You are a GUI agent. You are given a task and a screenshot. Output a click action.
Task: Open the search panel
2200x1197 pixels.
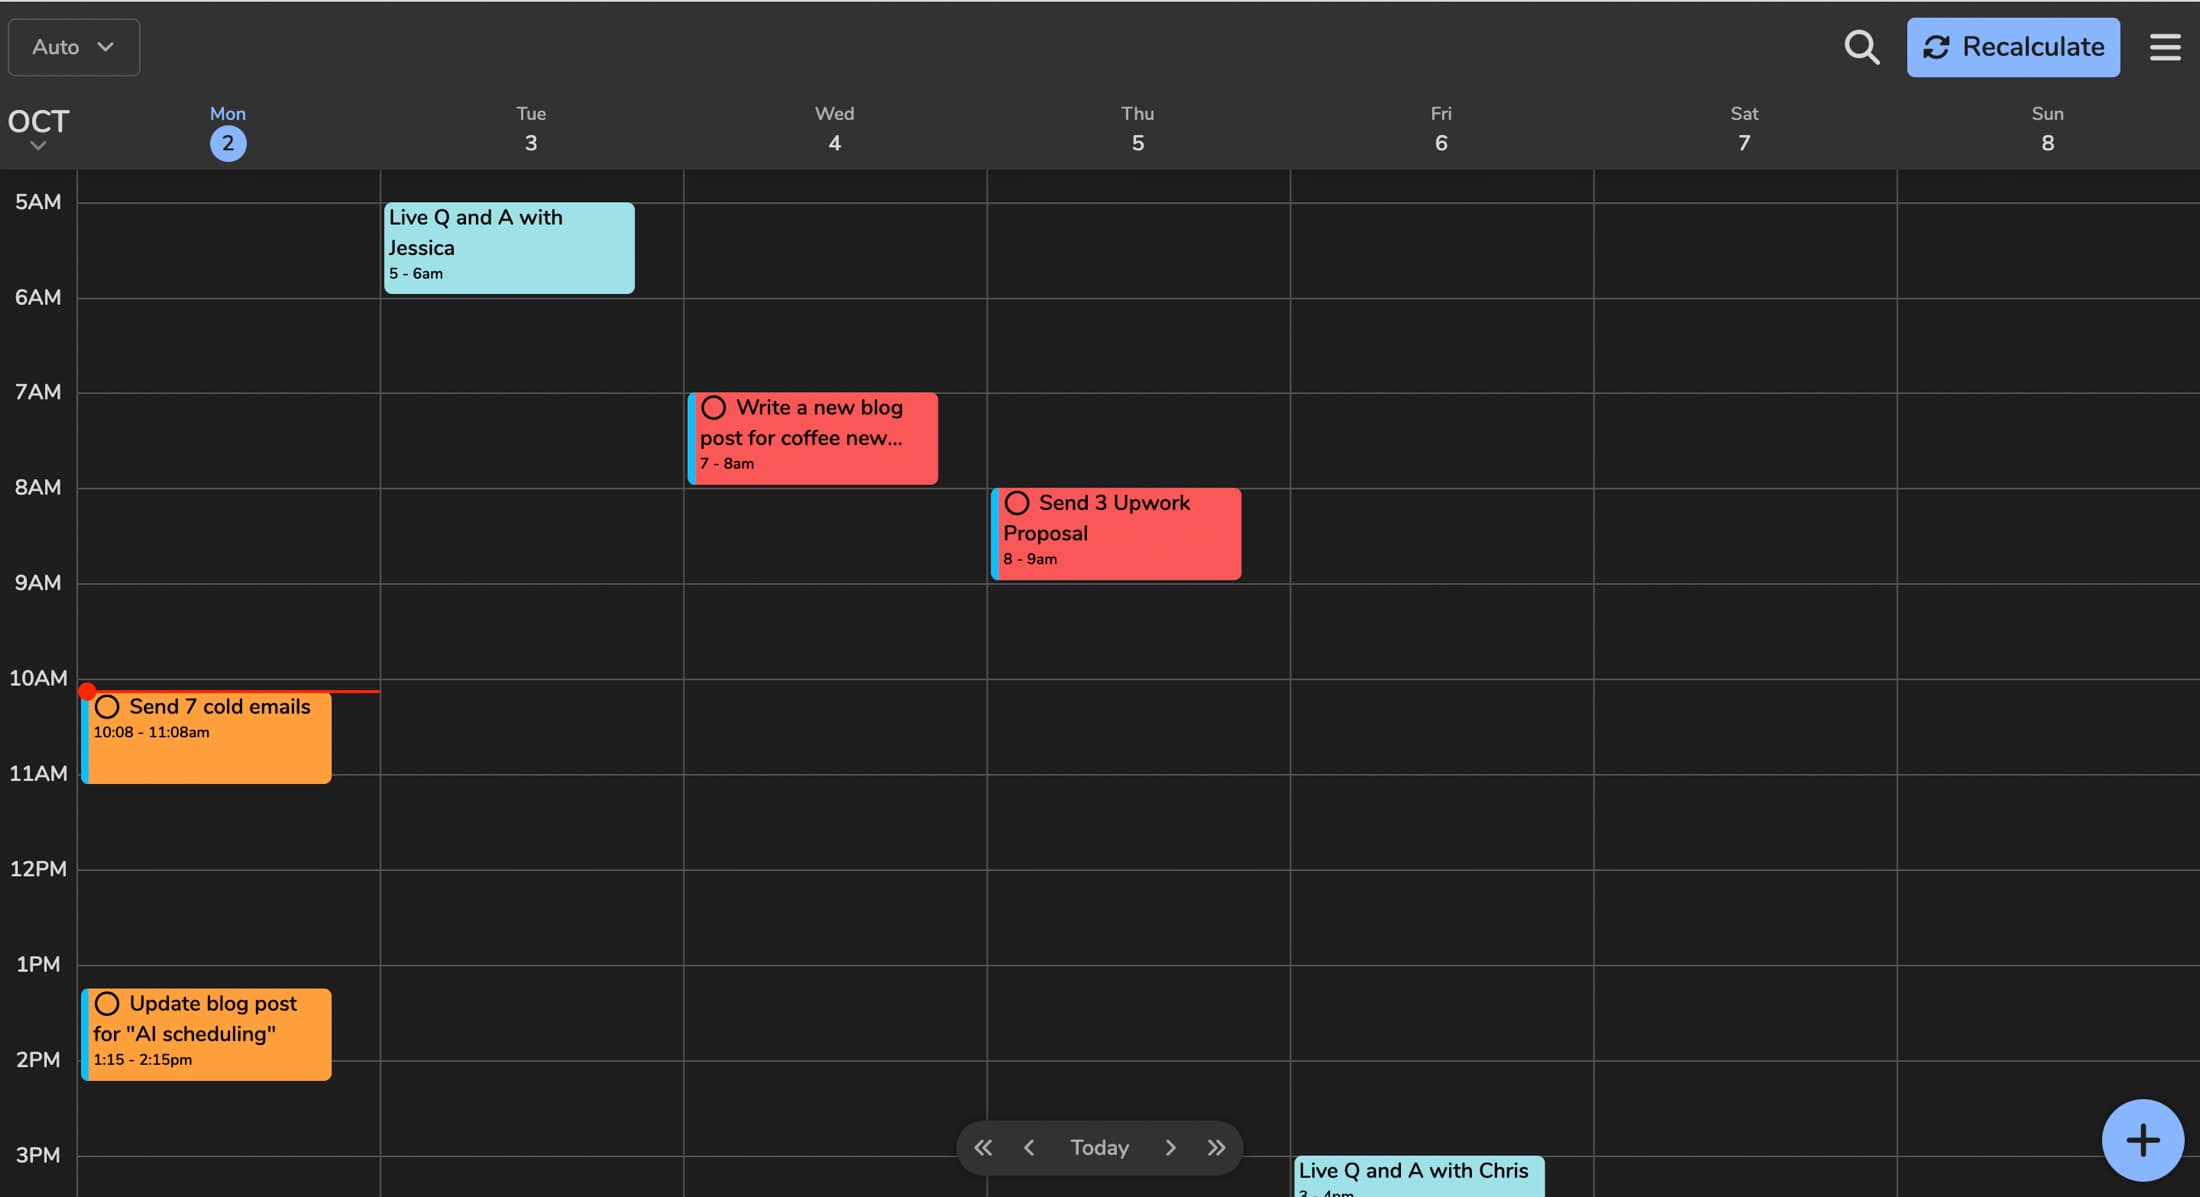pyautogui.click(x=1863, y=46)
